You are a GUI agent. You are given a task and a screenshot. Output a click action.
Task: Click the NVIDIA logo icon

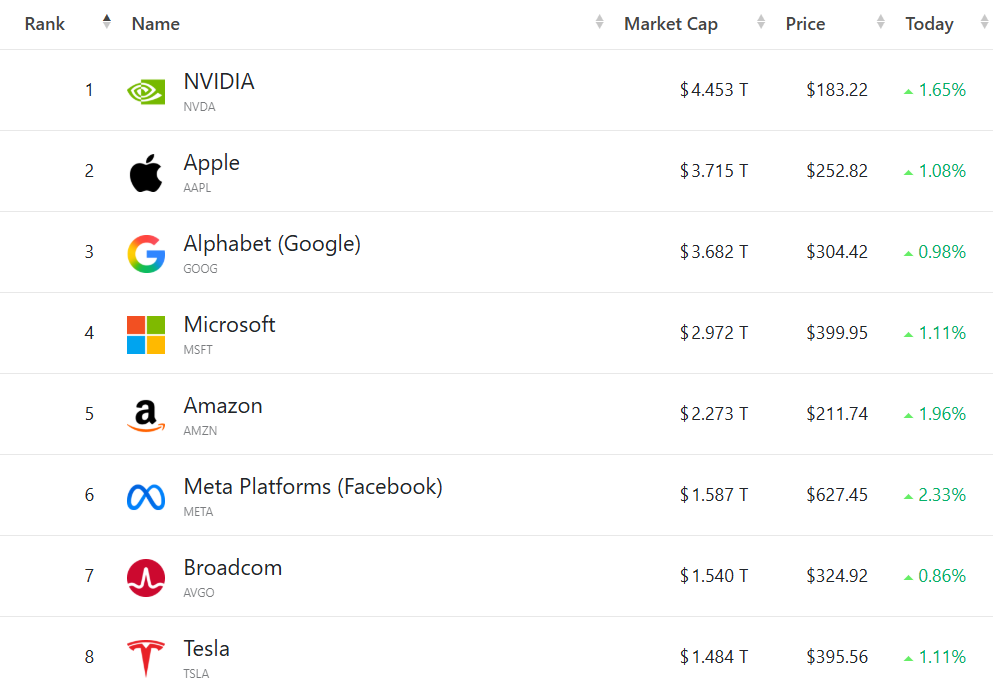coord(146,91)
